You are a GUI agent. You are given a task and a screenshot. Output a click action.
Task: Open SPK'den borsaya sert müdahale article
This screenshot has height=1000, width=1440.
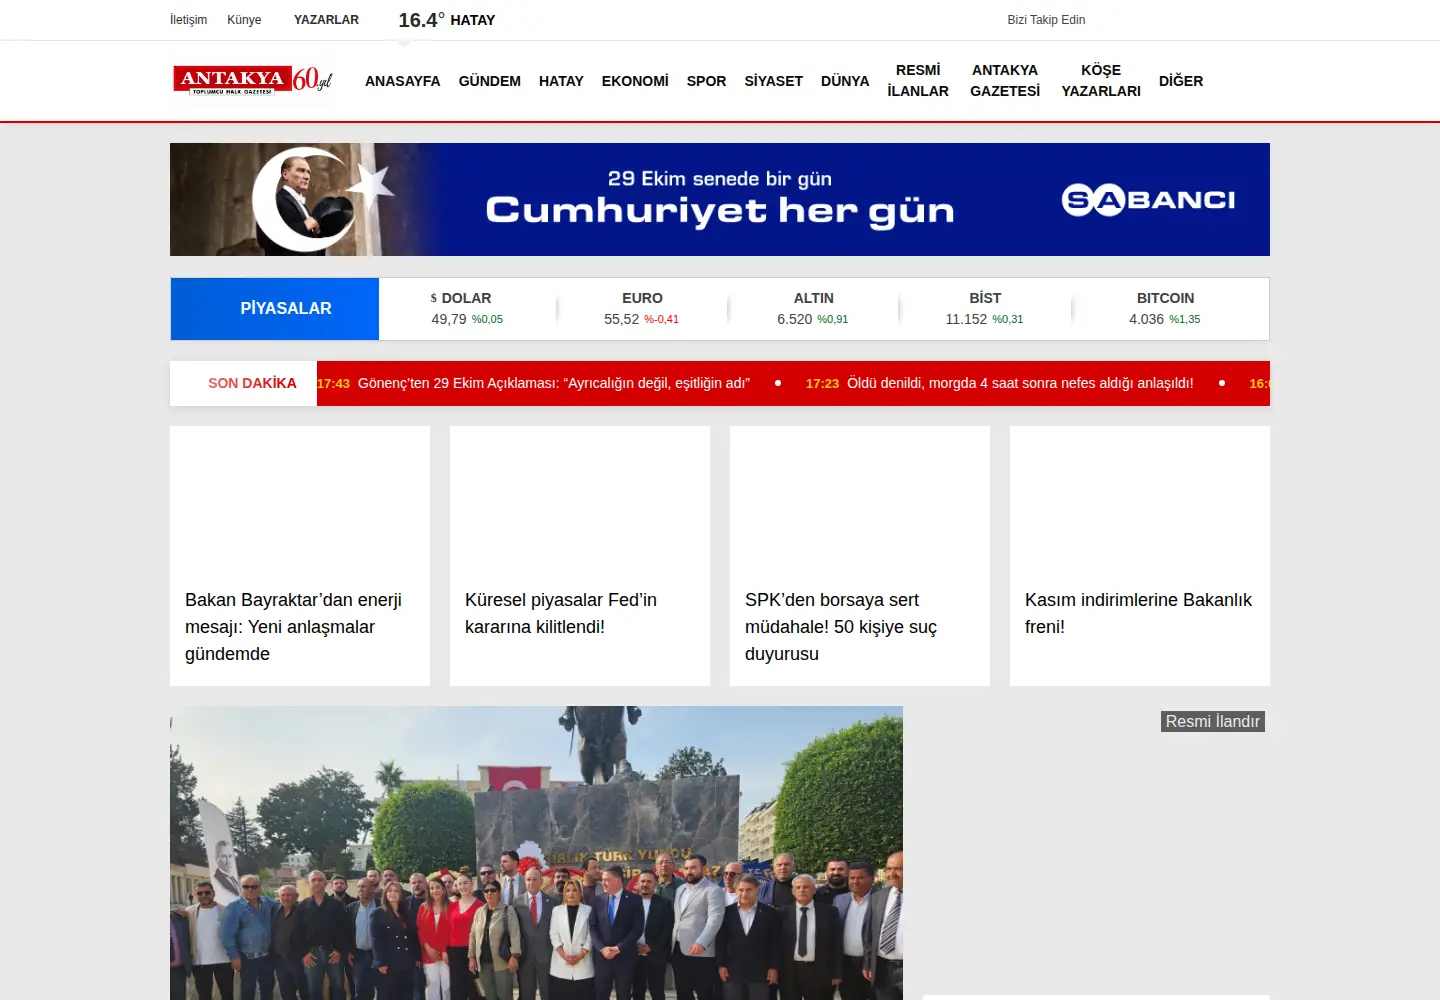pos(860,556)
